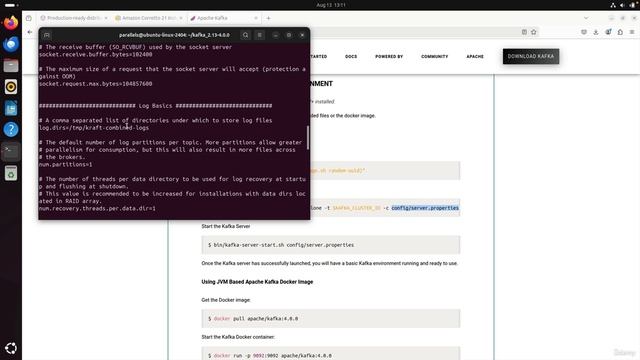Open Firefox application menu
The image size is (640, 360).
coord(632,32)
